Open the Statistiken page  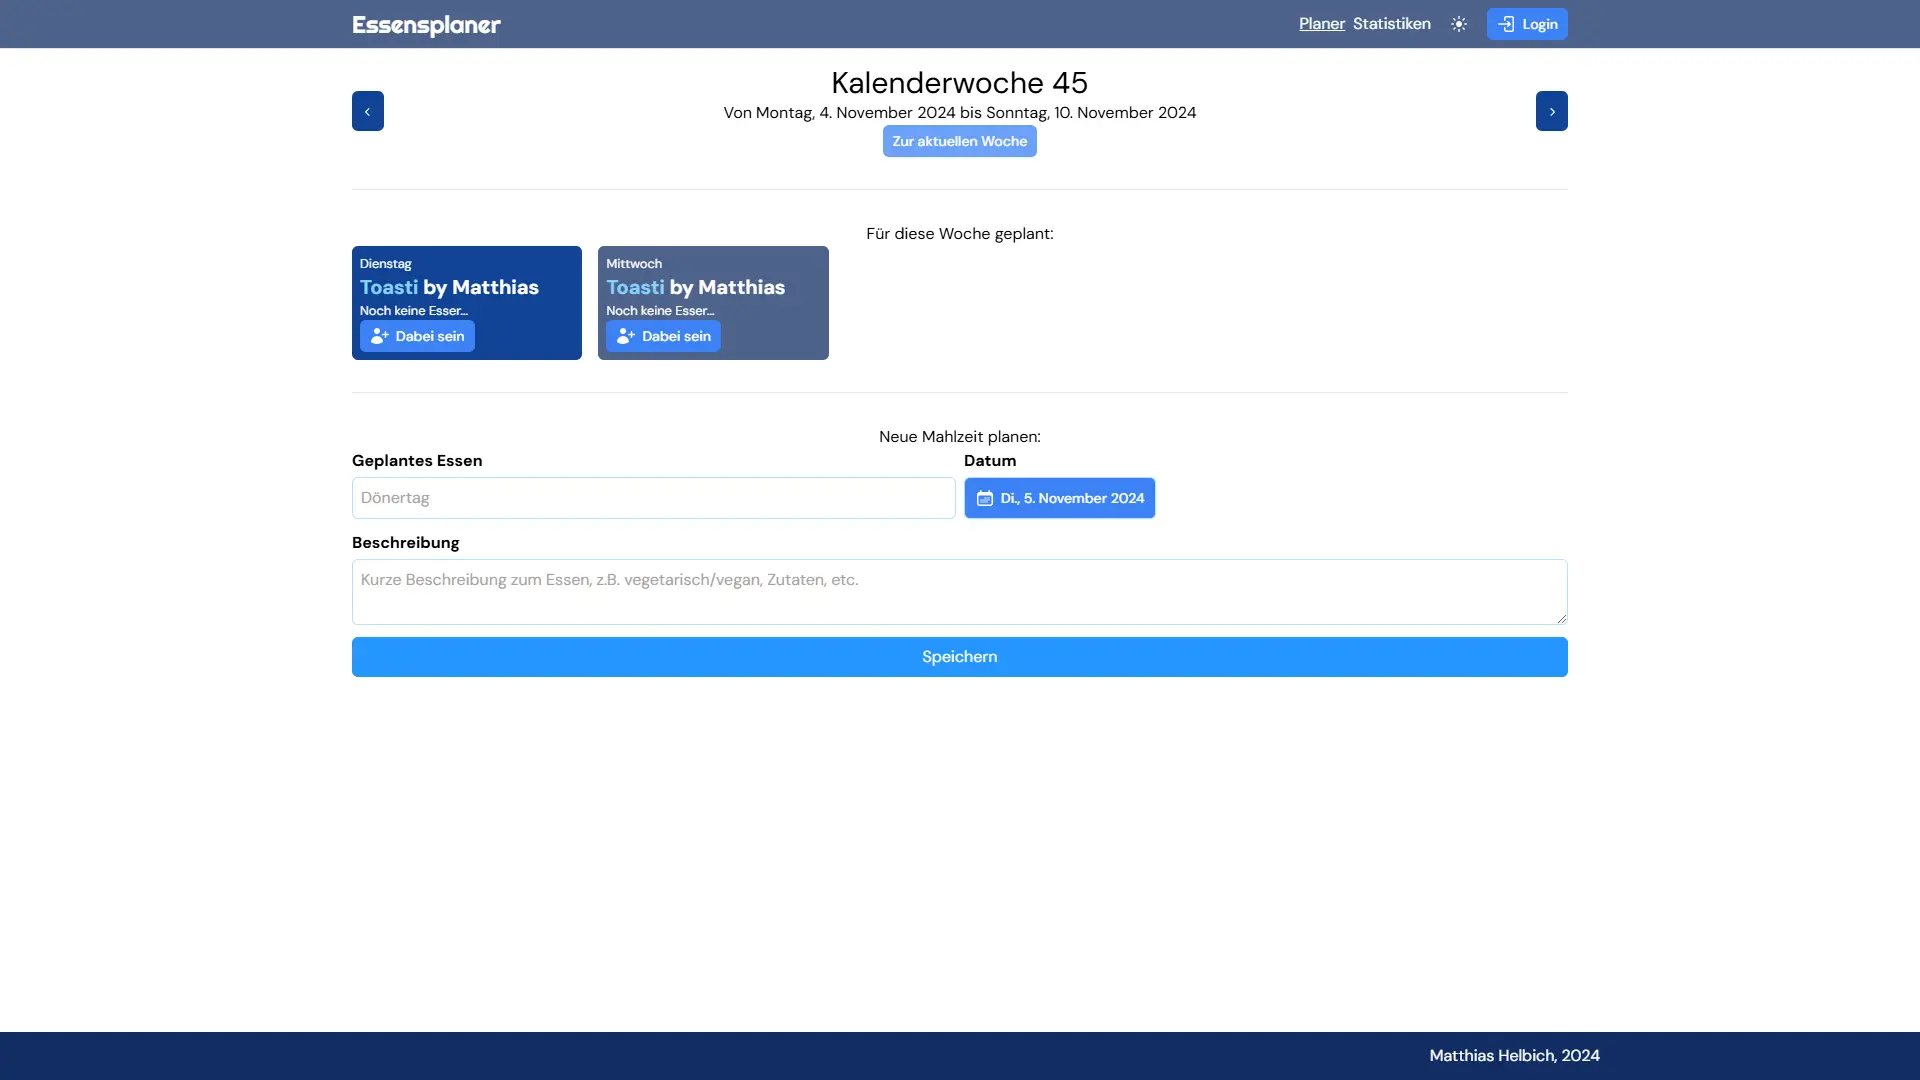1391,24
